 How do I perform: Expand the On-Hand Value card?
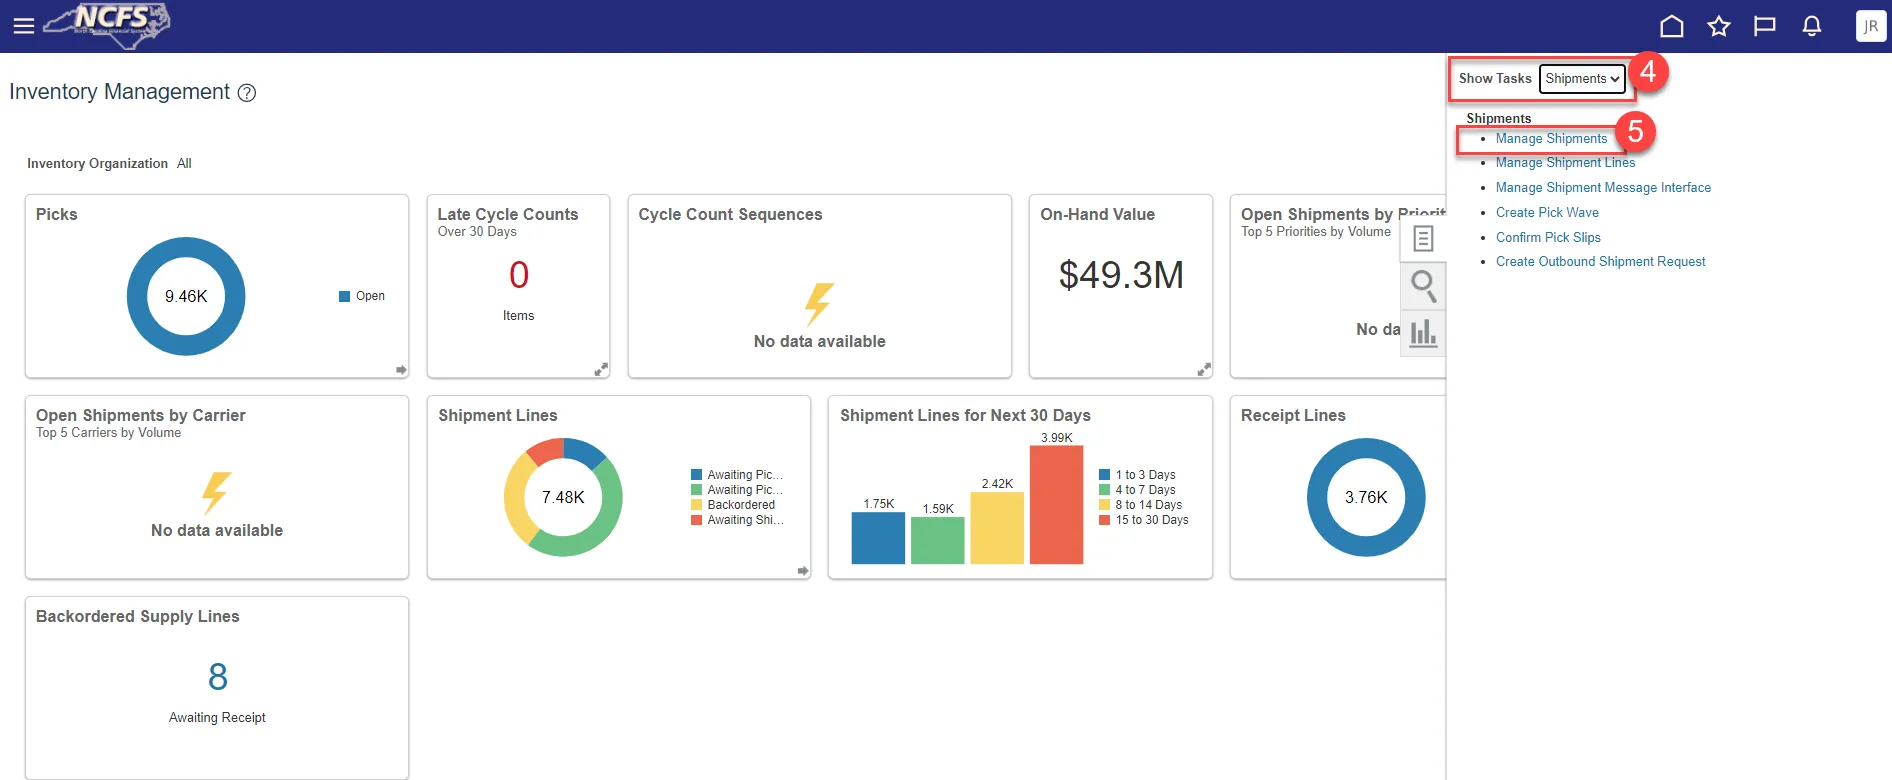tap(1203, 370)
